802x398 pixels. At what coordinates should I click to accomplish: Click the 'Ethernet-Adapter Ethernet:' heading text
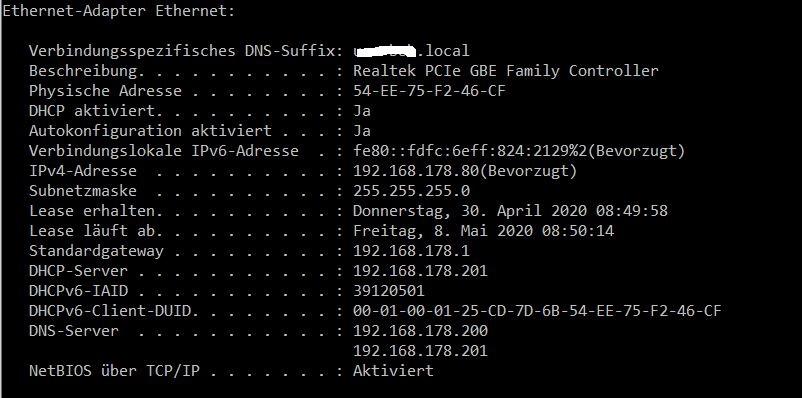pos(118,11)
